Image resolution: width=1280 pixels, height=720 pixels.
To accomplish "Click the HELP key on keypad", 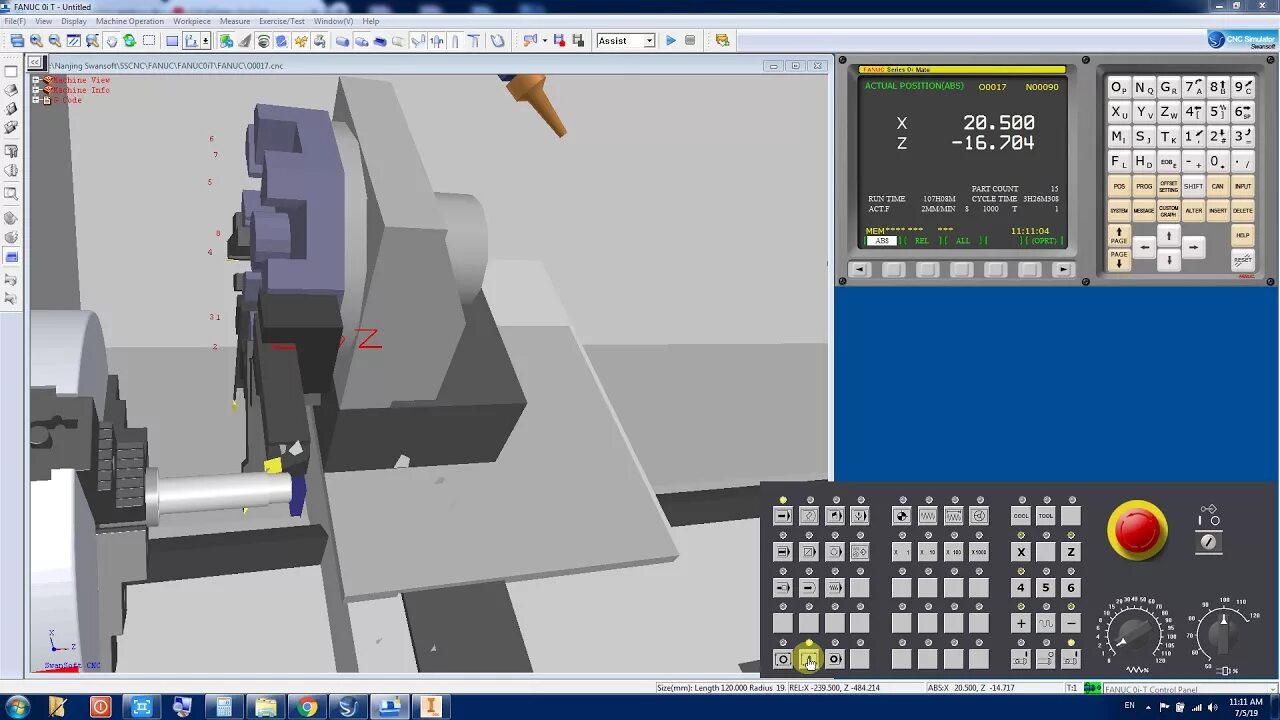I will (x=1242, y=235).
